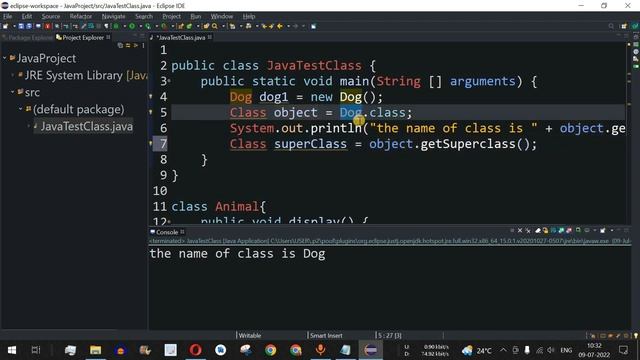Fold the main method at line 3
The height and width of the screenshot is (360, 640).
169,81
